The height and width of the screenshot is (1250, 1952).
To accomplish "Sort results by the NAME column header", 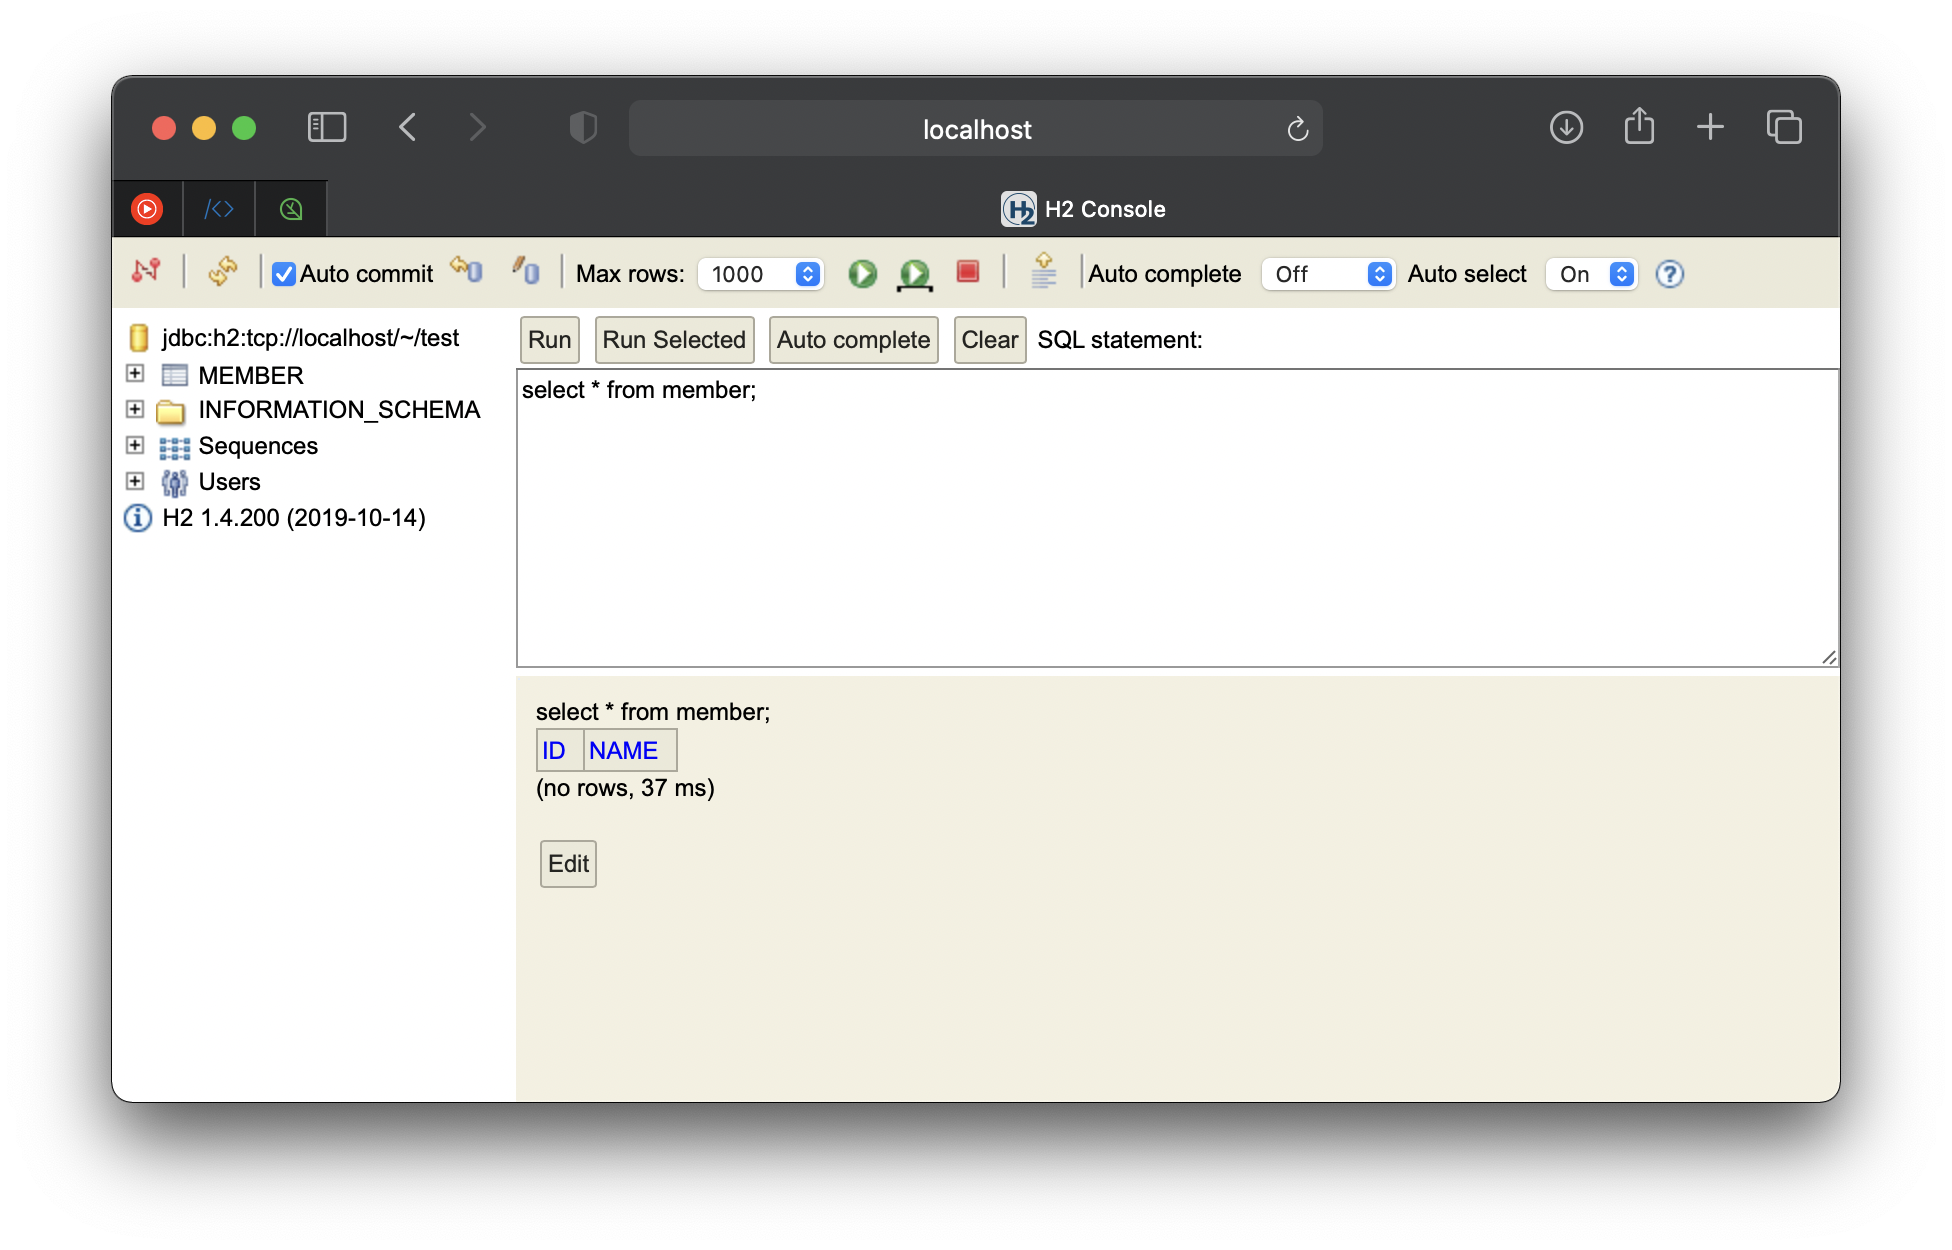I will [623, 749].
